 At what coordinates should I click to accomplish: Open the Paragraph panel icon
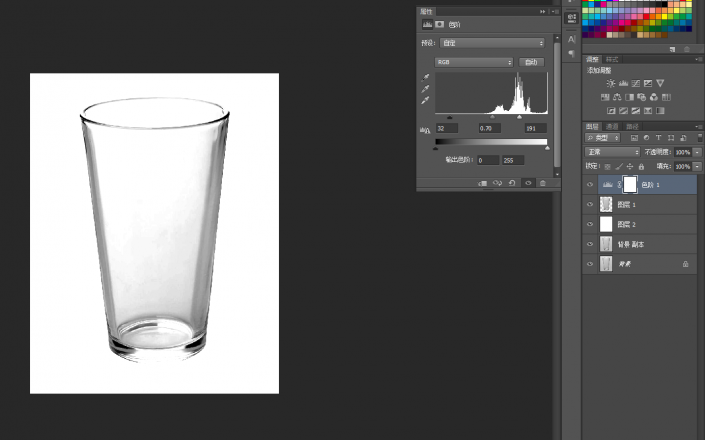[571, 53]
